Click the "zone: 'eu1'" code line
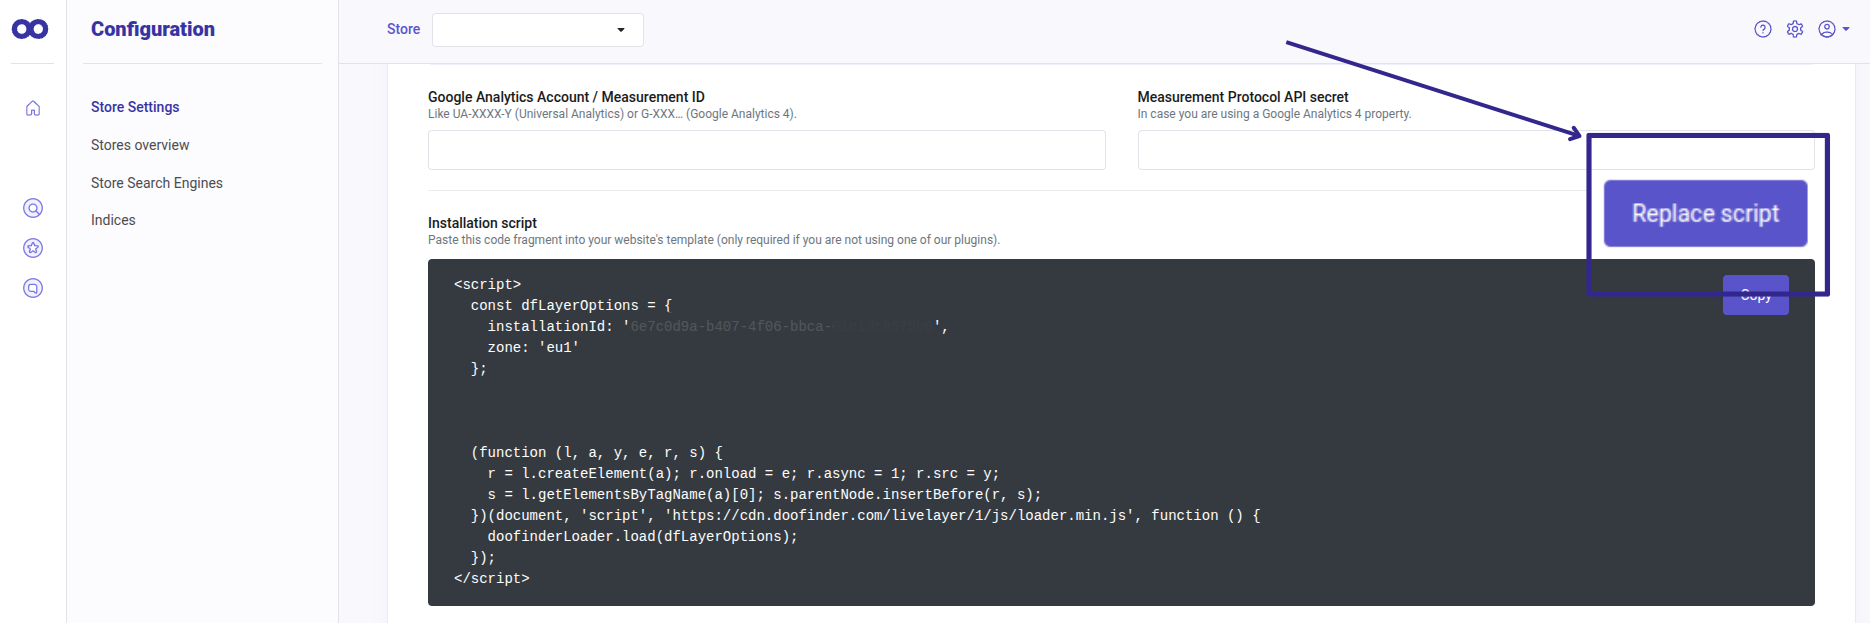The width and height of the screenshot is (1870, 623). coord(534,348)
